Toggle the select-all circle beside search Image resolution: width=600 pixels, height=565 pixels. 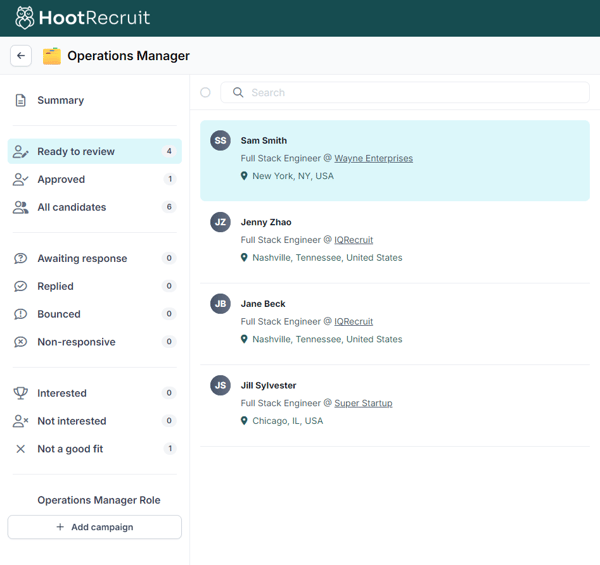pos(205,93)
